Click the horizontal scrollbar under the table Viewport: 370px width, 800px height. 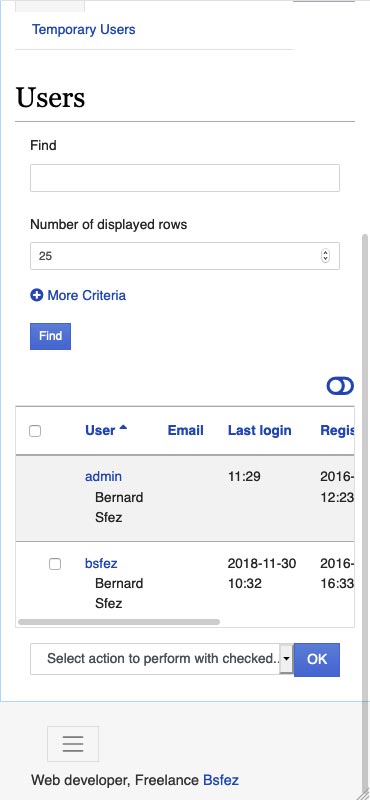click(119, 622)
